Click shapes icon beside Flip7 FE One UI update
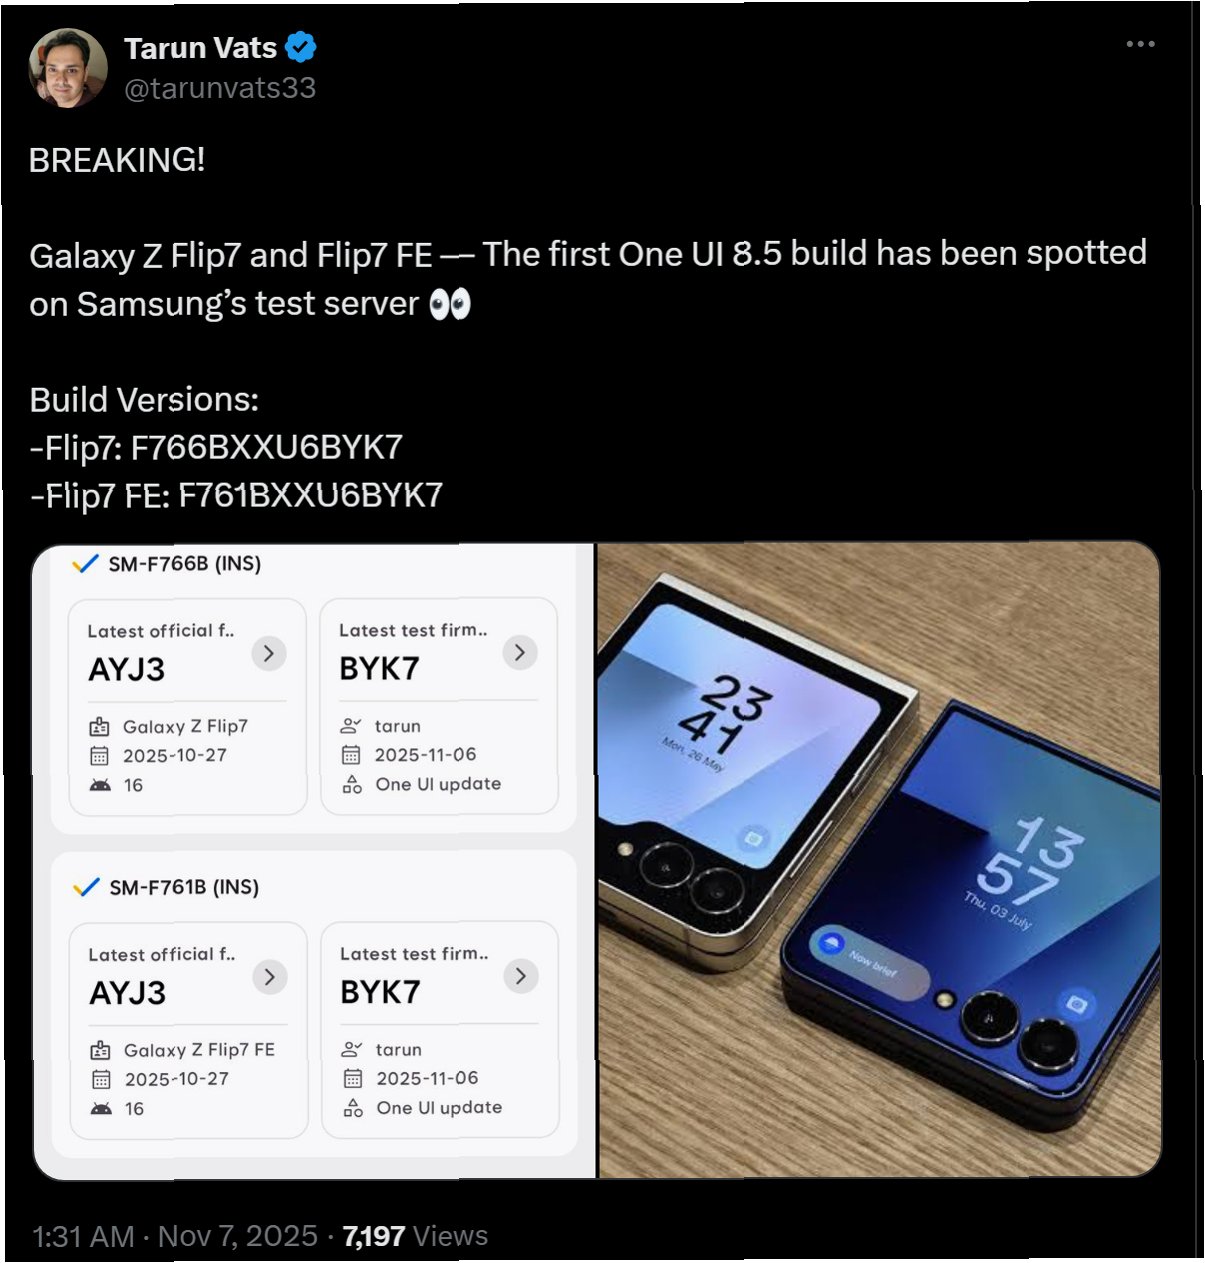Viewport: 1205px width, 1263px height. pyautogui.click(x=353, y=1108)
